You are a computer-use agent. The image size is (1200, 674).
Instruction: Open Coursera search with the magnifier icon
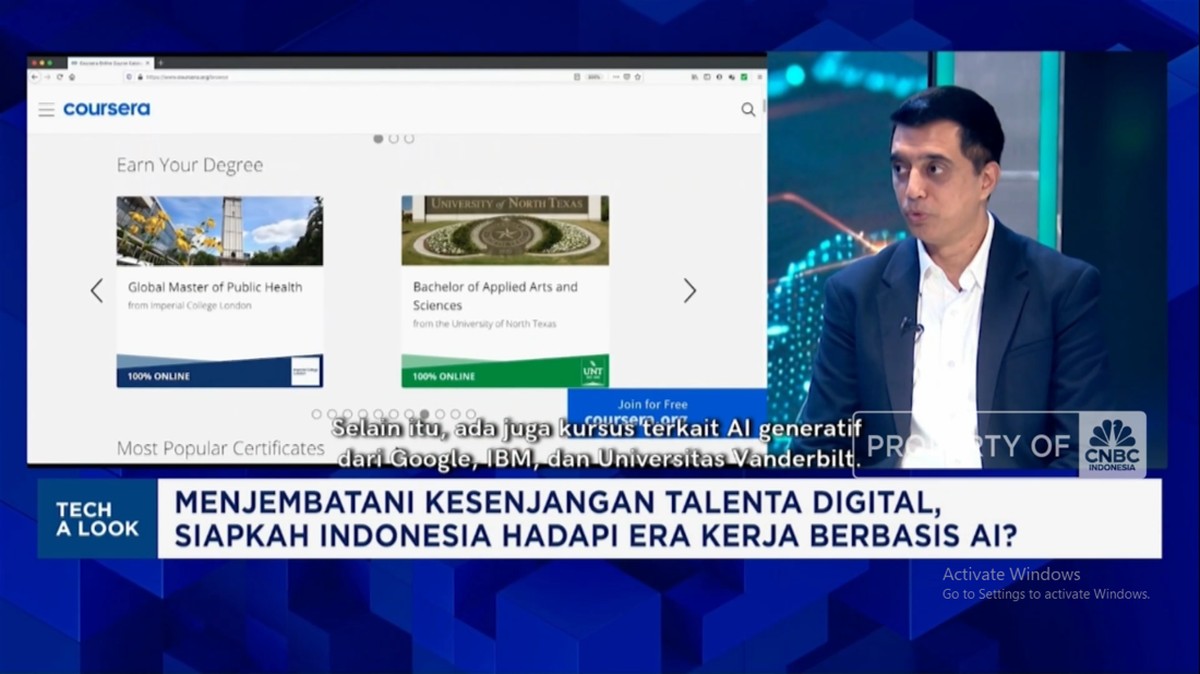click(x=748, y=110)
